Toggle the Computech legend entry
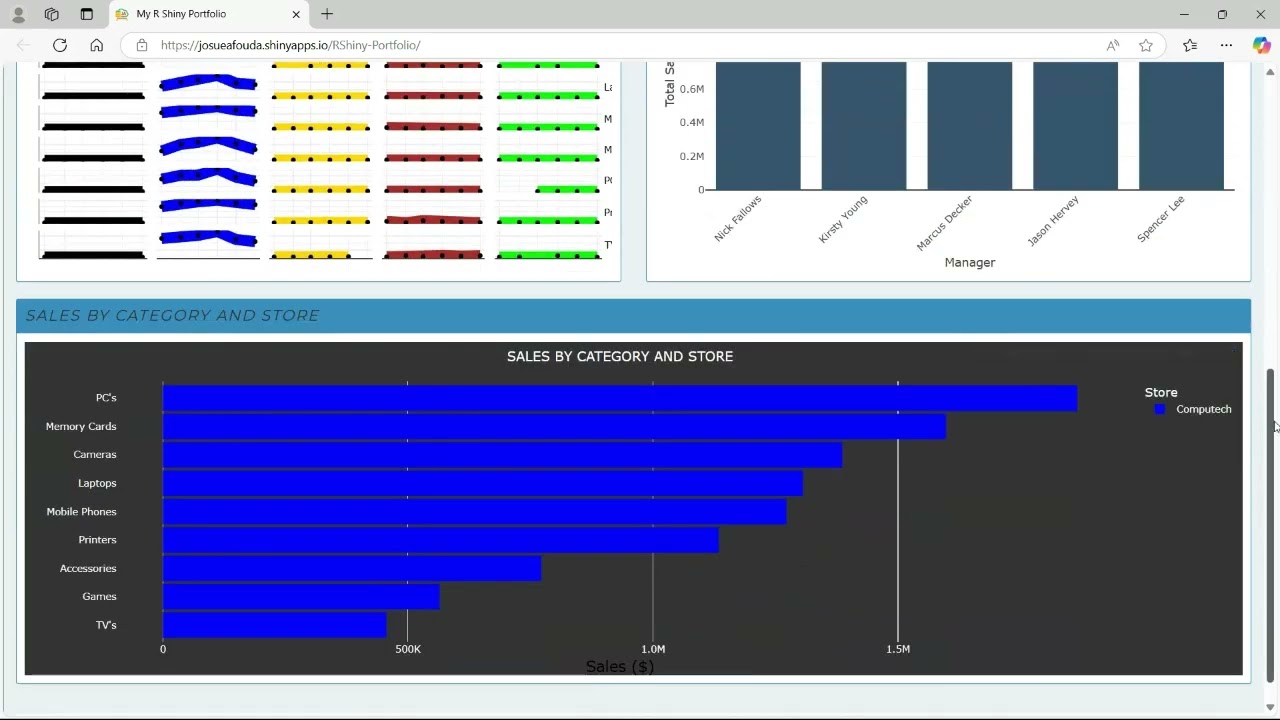 tap(1193, 409)
